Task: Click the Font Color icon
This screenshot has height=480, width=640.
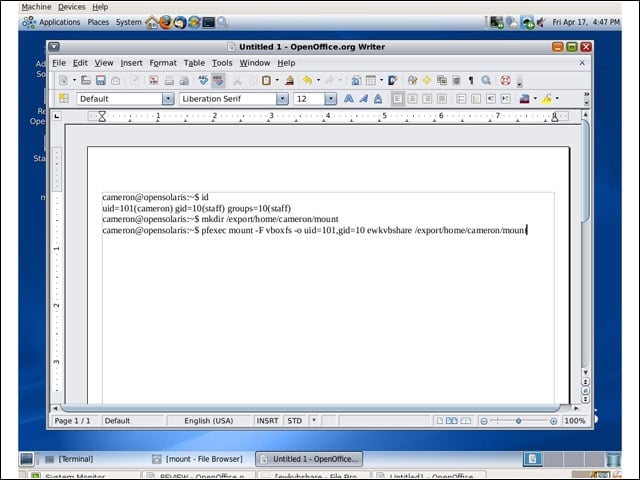Action: pyautogui.click(x=524, y=98)
